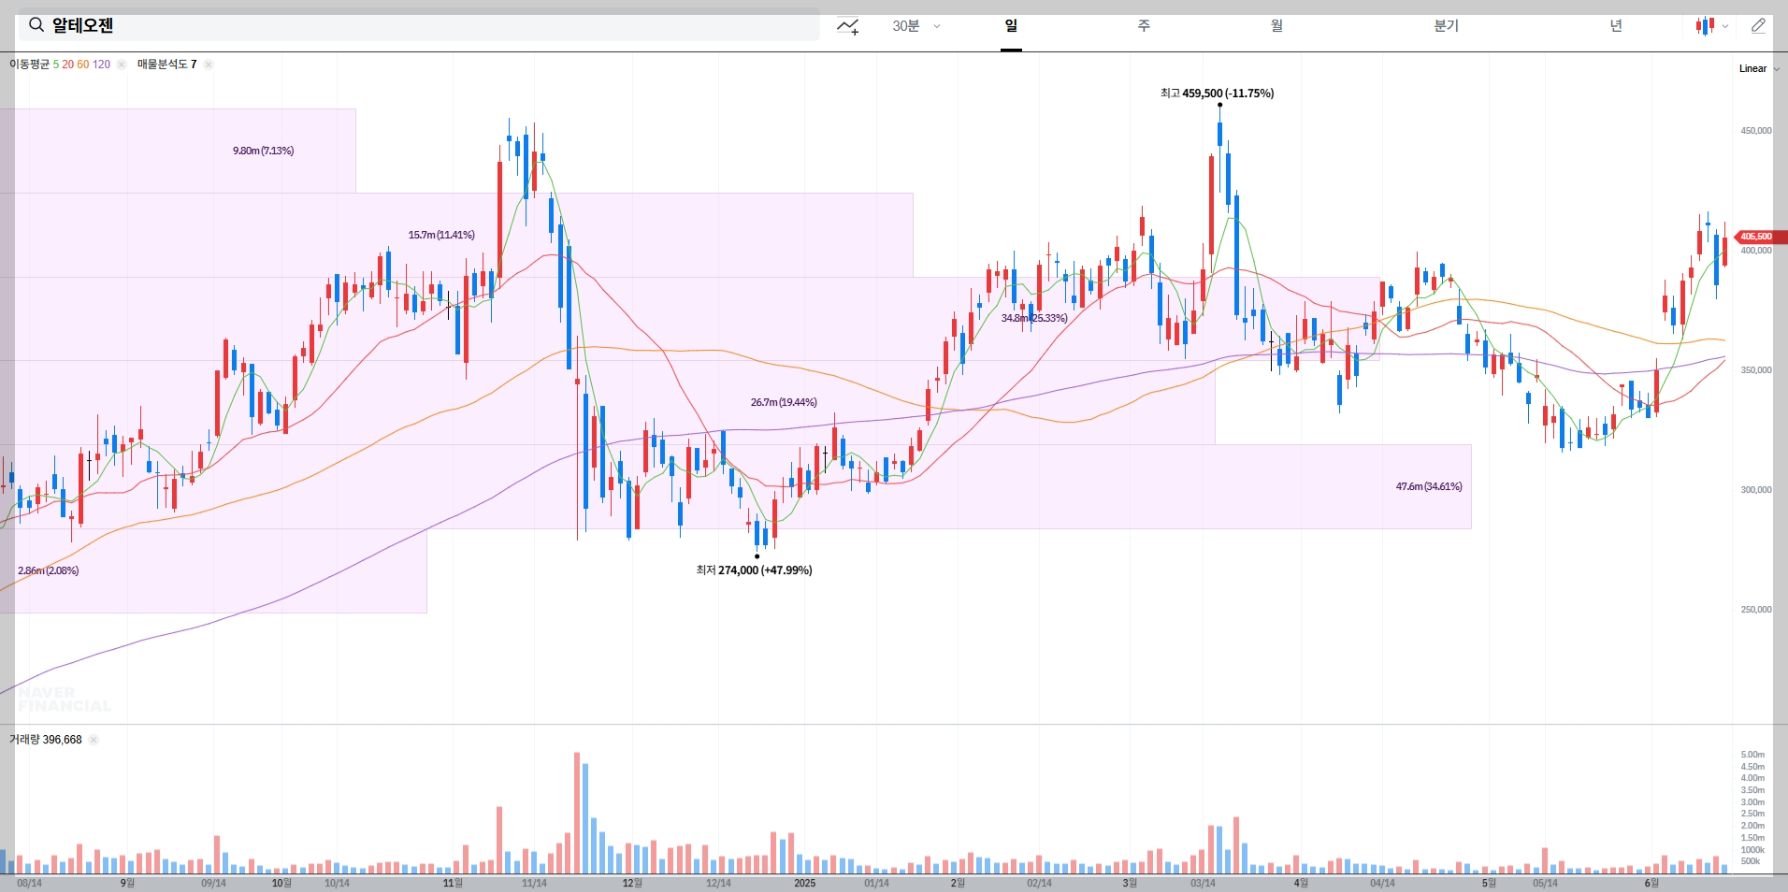The image size is (1788, 892).
Task: Click the 300,000 price axis label
Action: (x=1756, y=490)
